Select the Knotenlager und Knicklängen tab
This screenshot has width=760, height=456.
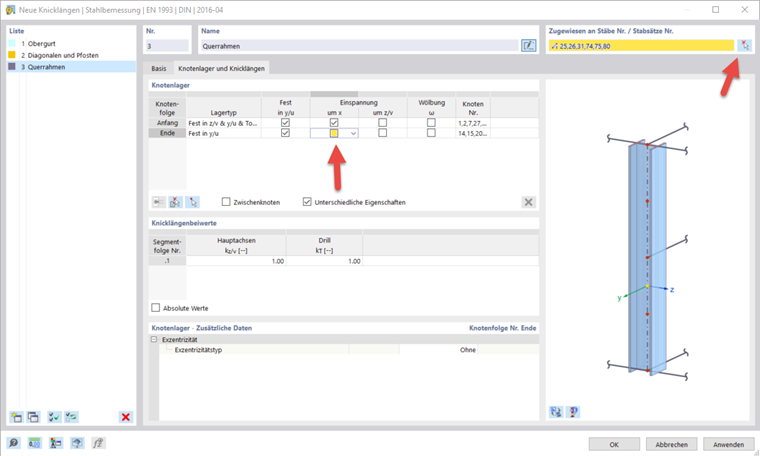(221, 68)
